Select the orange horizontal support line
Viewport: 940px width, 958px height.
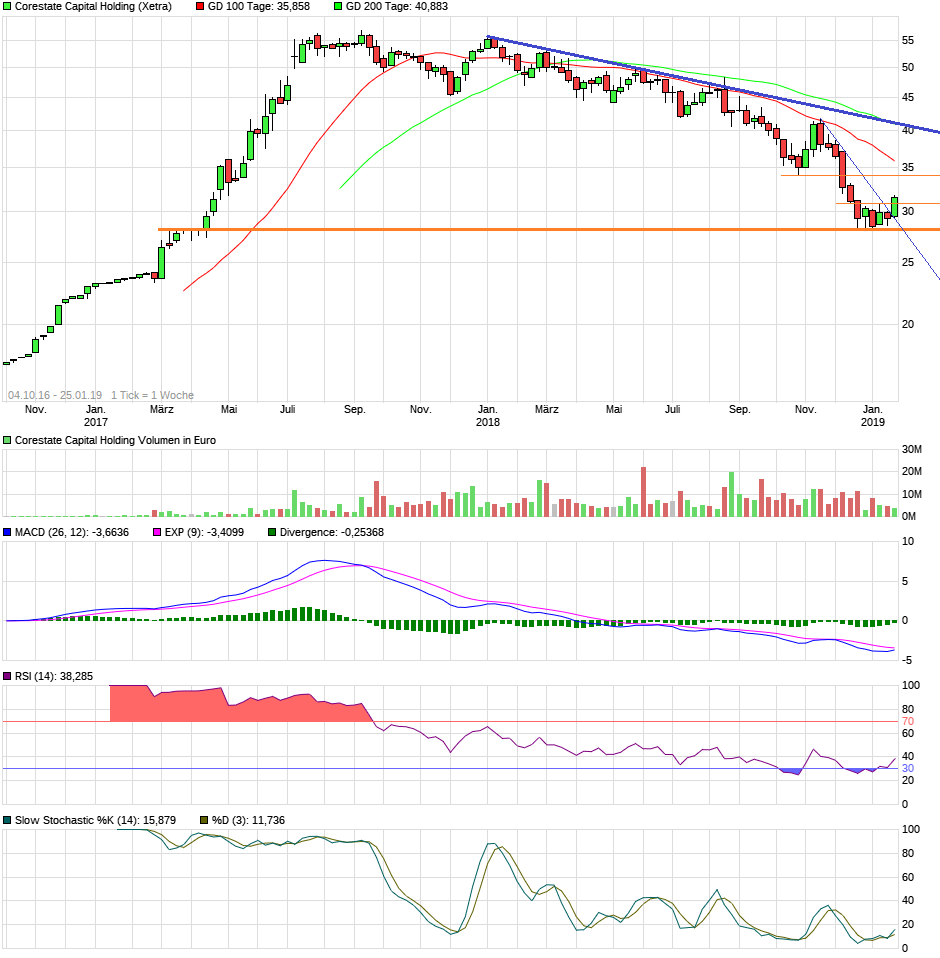pos(550,229)
